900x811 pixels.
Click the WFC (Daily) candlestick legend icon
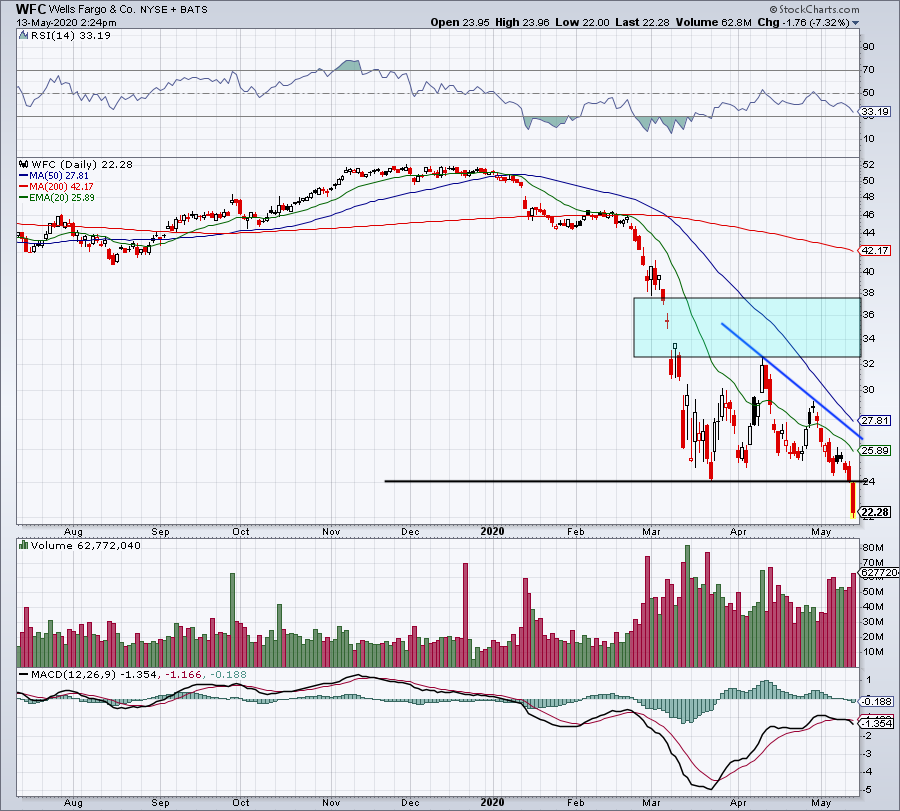[24, 164]
